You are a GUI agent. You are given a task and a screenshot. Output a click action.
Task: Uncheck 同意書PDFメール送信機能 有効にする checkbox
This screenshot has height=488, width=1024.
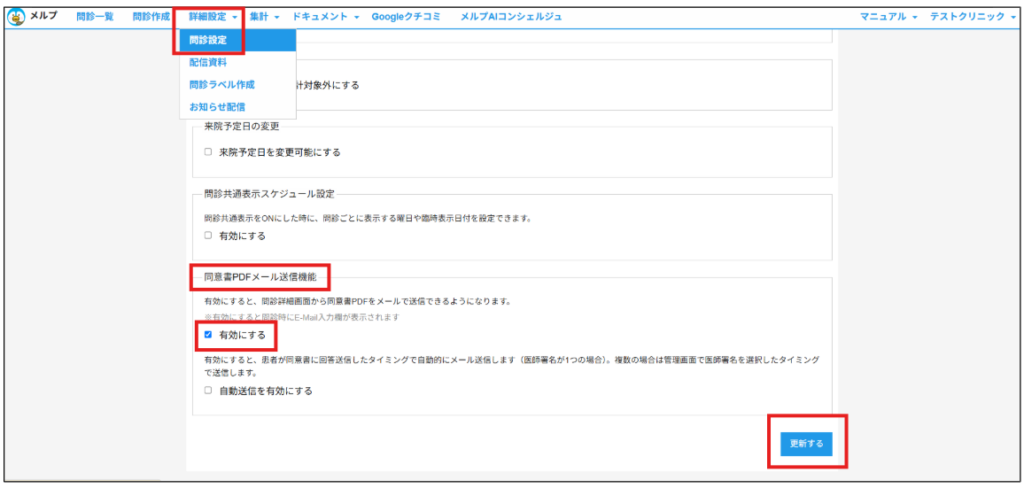tap(208, 334)
